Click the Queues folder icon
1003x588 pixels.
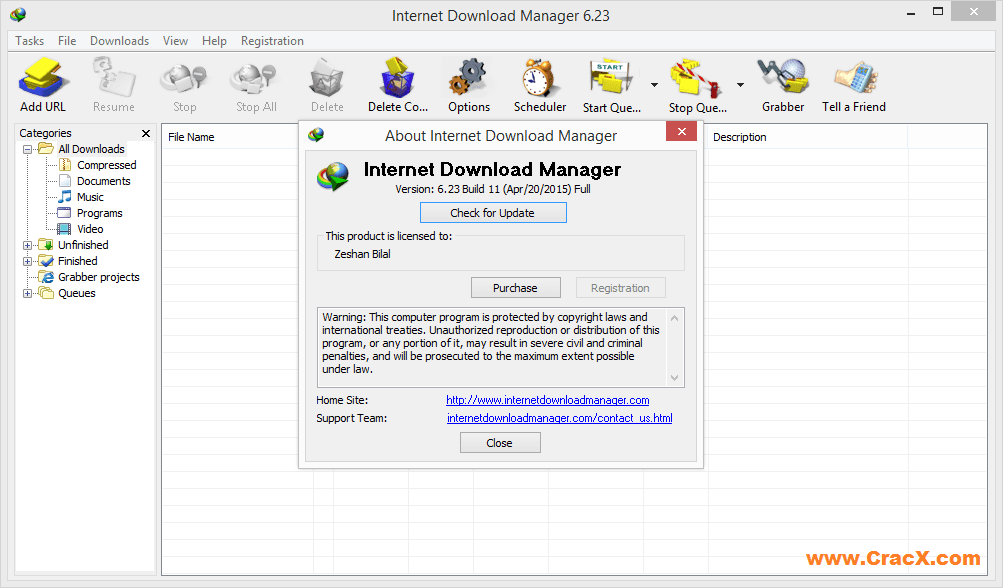(x=45, y=293)
